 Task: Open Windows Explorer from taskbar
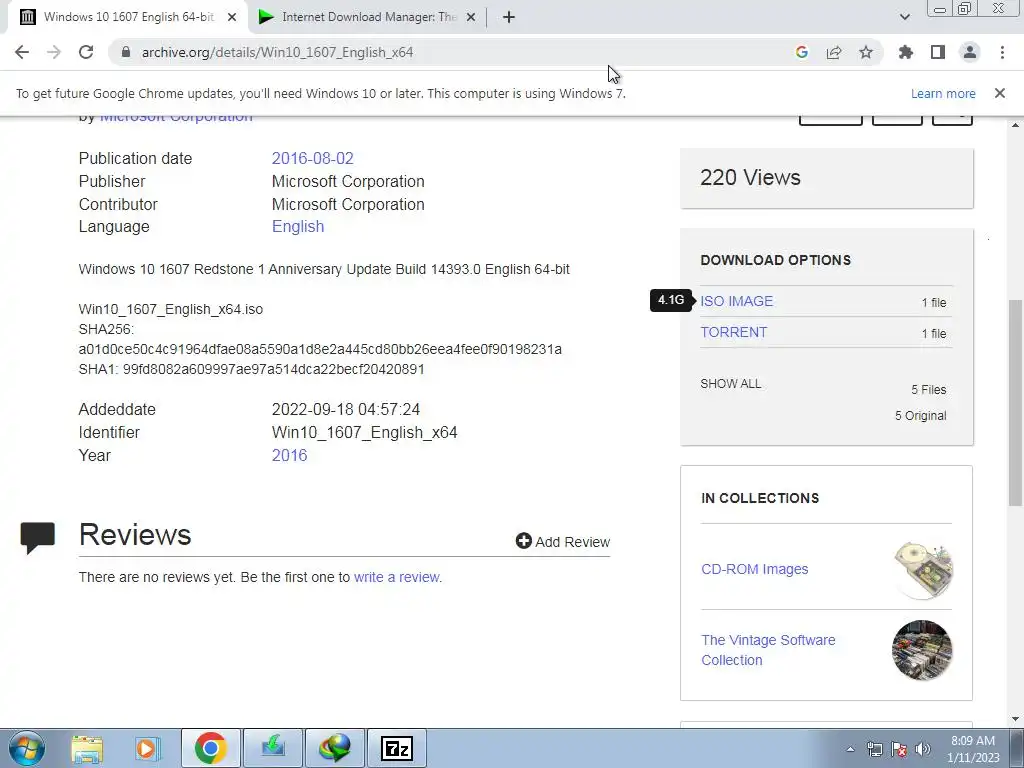87,748
